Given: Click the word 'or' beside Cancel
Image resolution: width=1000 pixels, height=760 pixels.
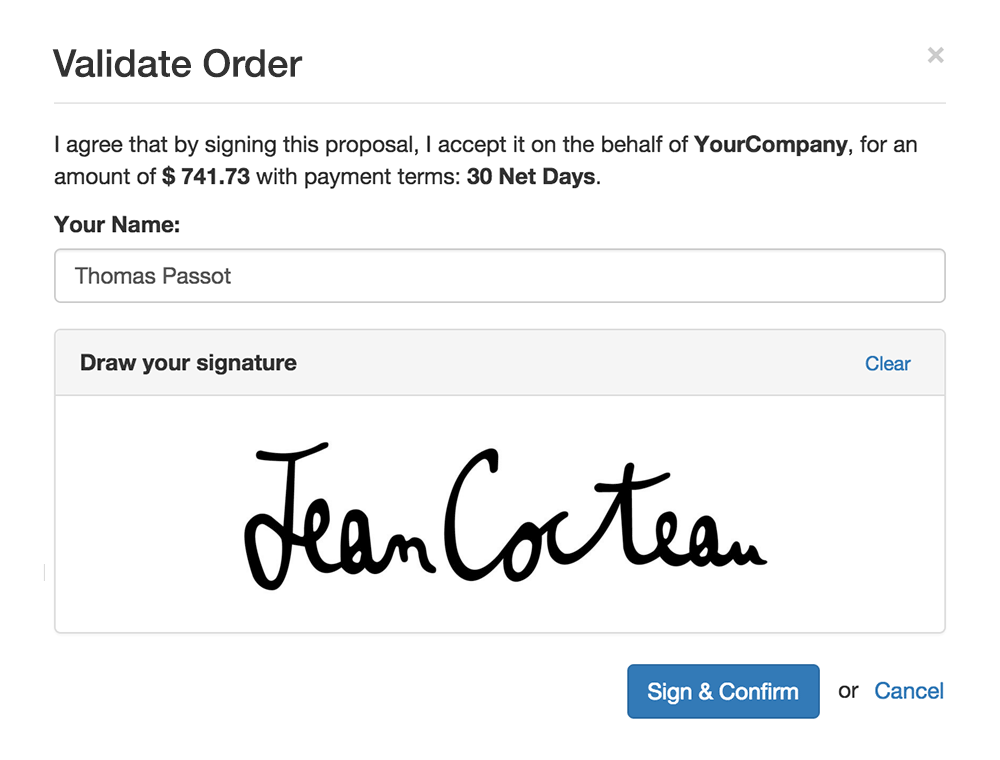Looking at the screenshot, I should pyautogui.click(x=848, y=691).
